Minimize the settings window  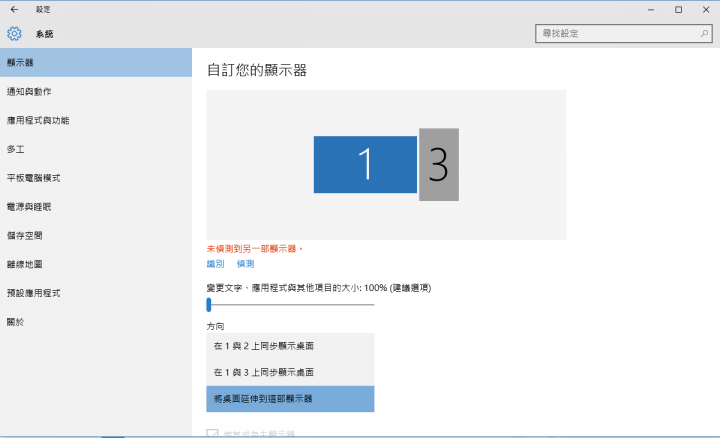point(651,10)
